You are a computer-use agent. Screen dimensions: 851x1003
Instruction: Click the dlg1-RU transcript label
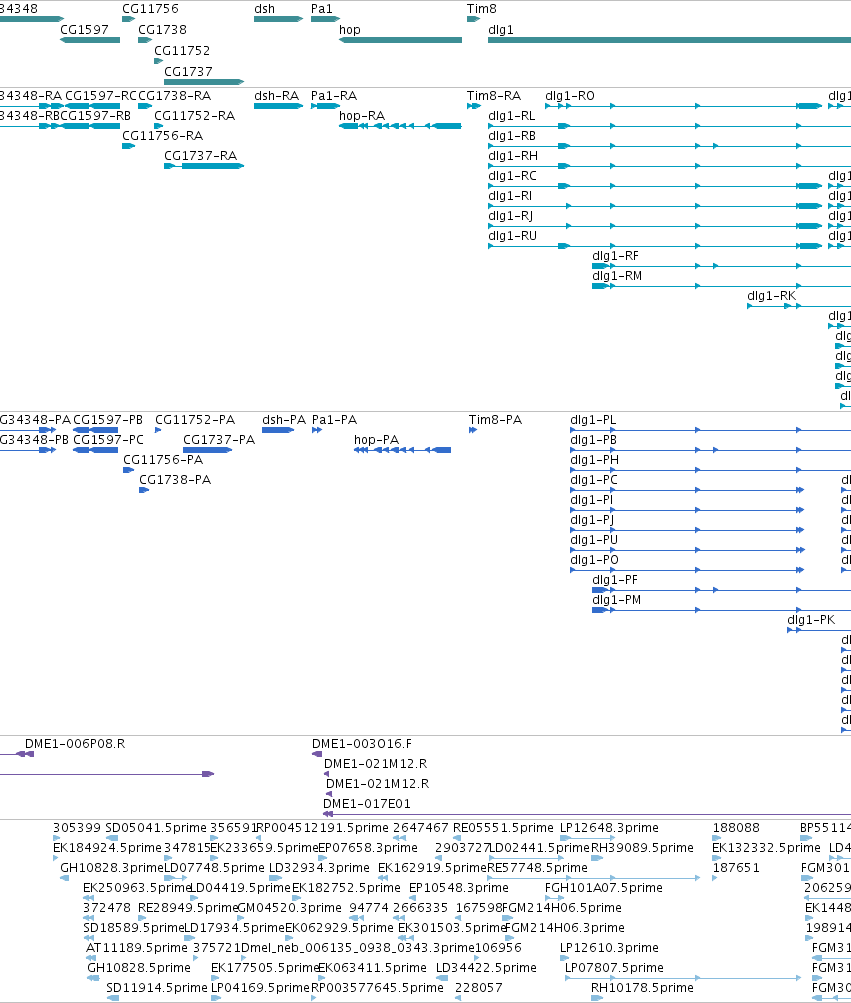513,236
